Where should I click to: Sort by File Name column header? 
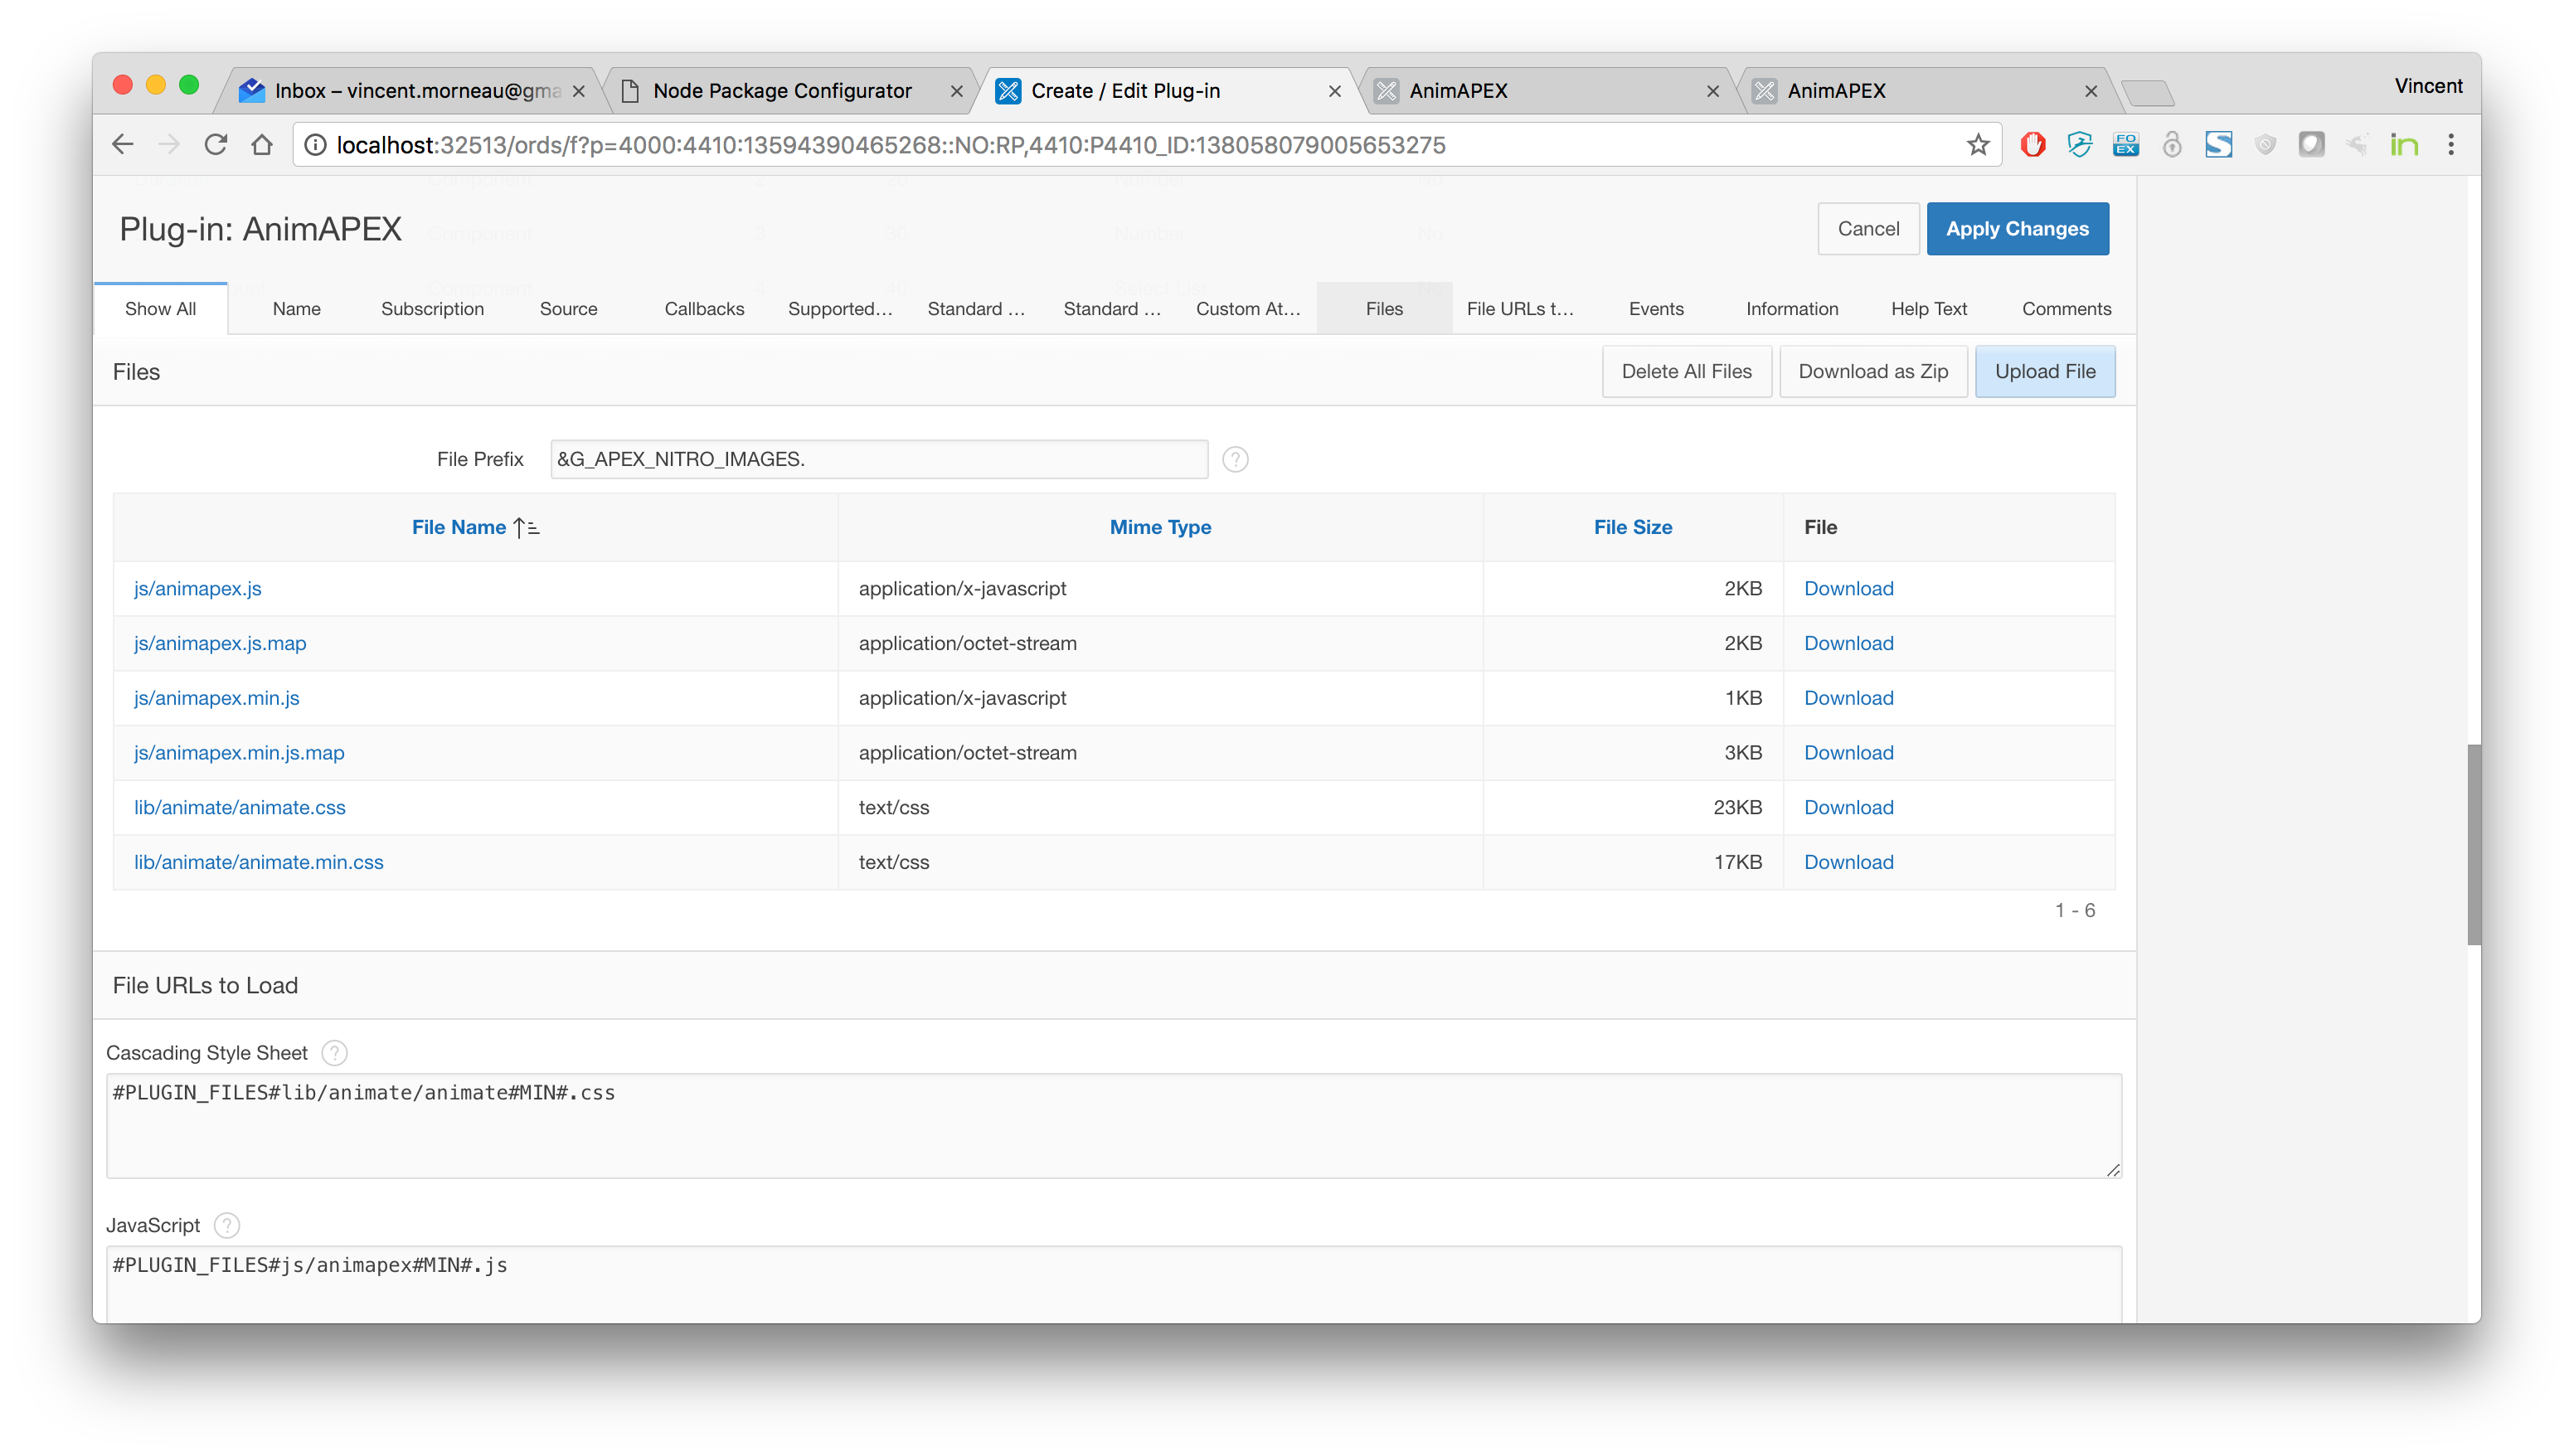point(459,527)
